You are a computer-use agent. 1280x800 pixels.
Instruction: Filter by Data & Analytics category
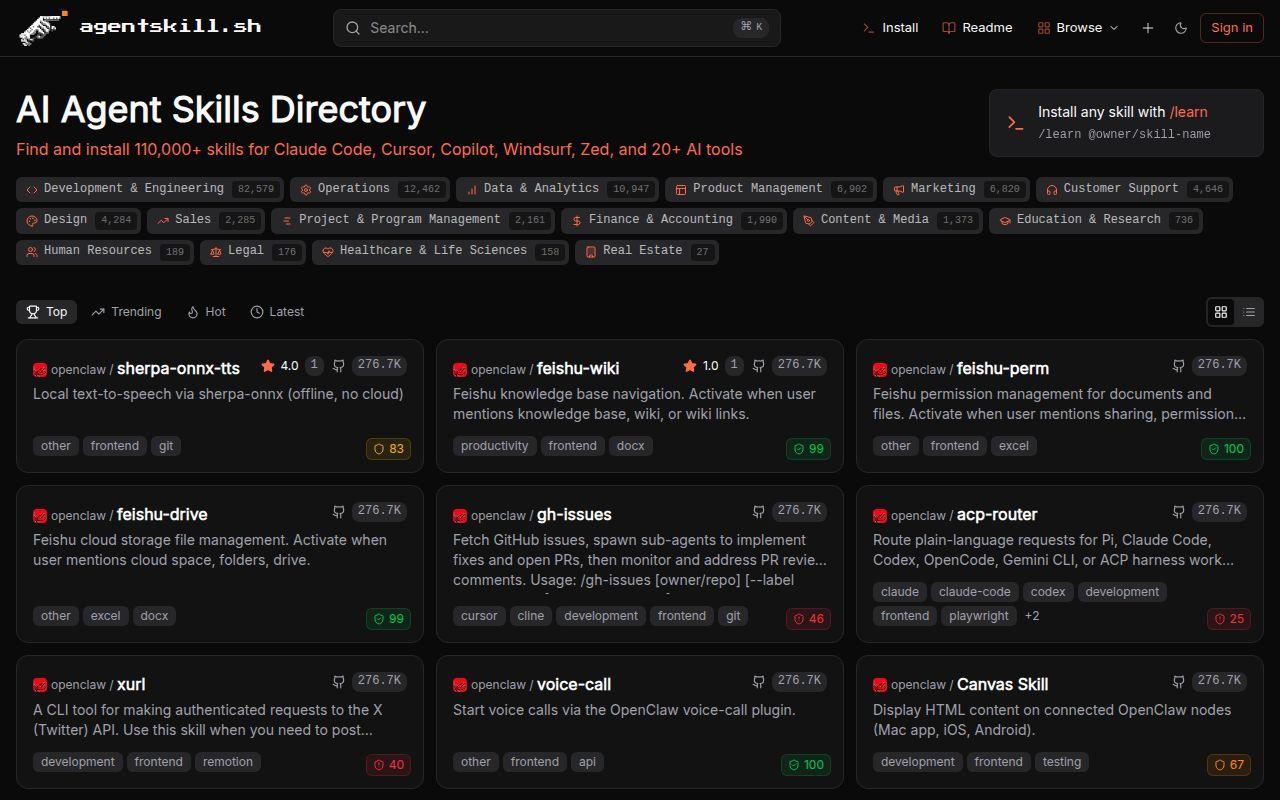[x=558, y=189]
